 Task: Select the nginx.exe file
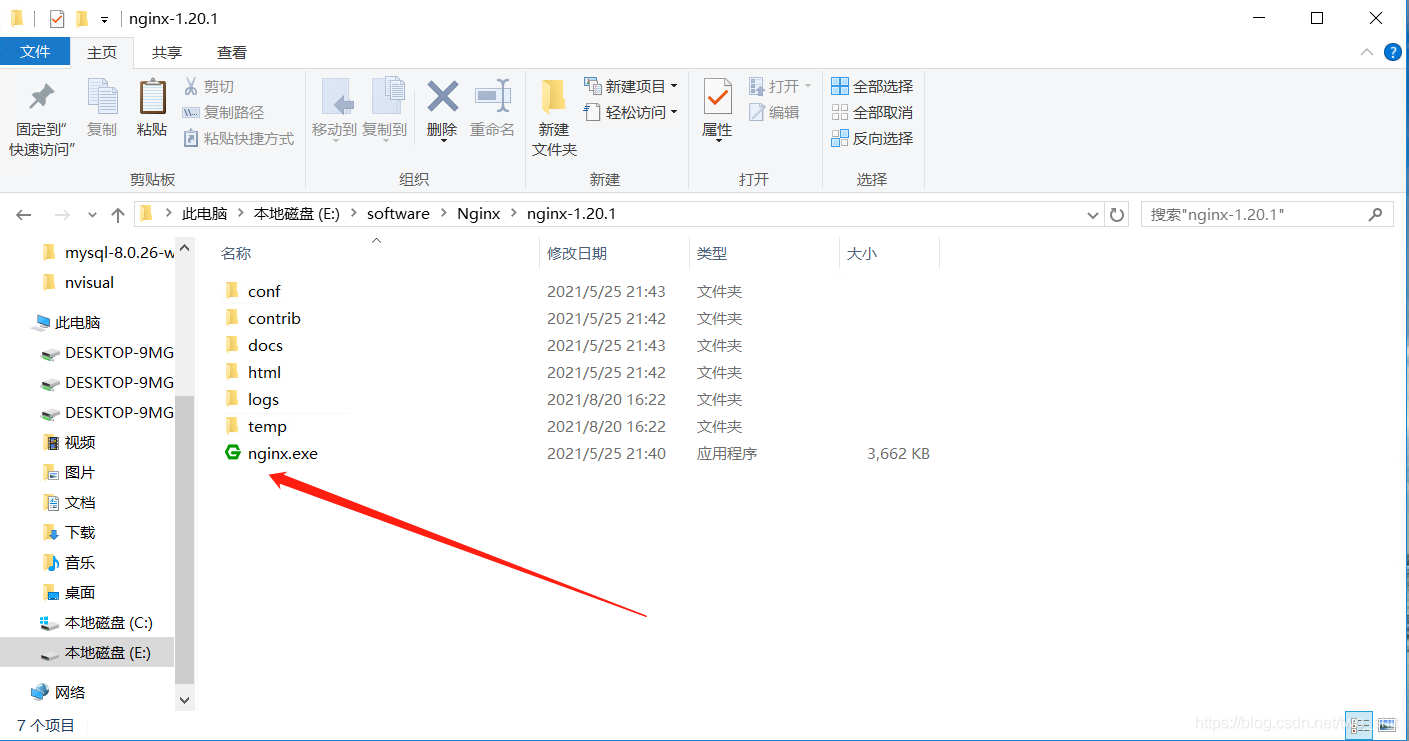[x=283, y=454]
